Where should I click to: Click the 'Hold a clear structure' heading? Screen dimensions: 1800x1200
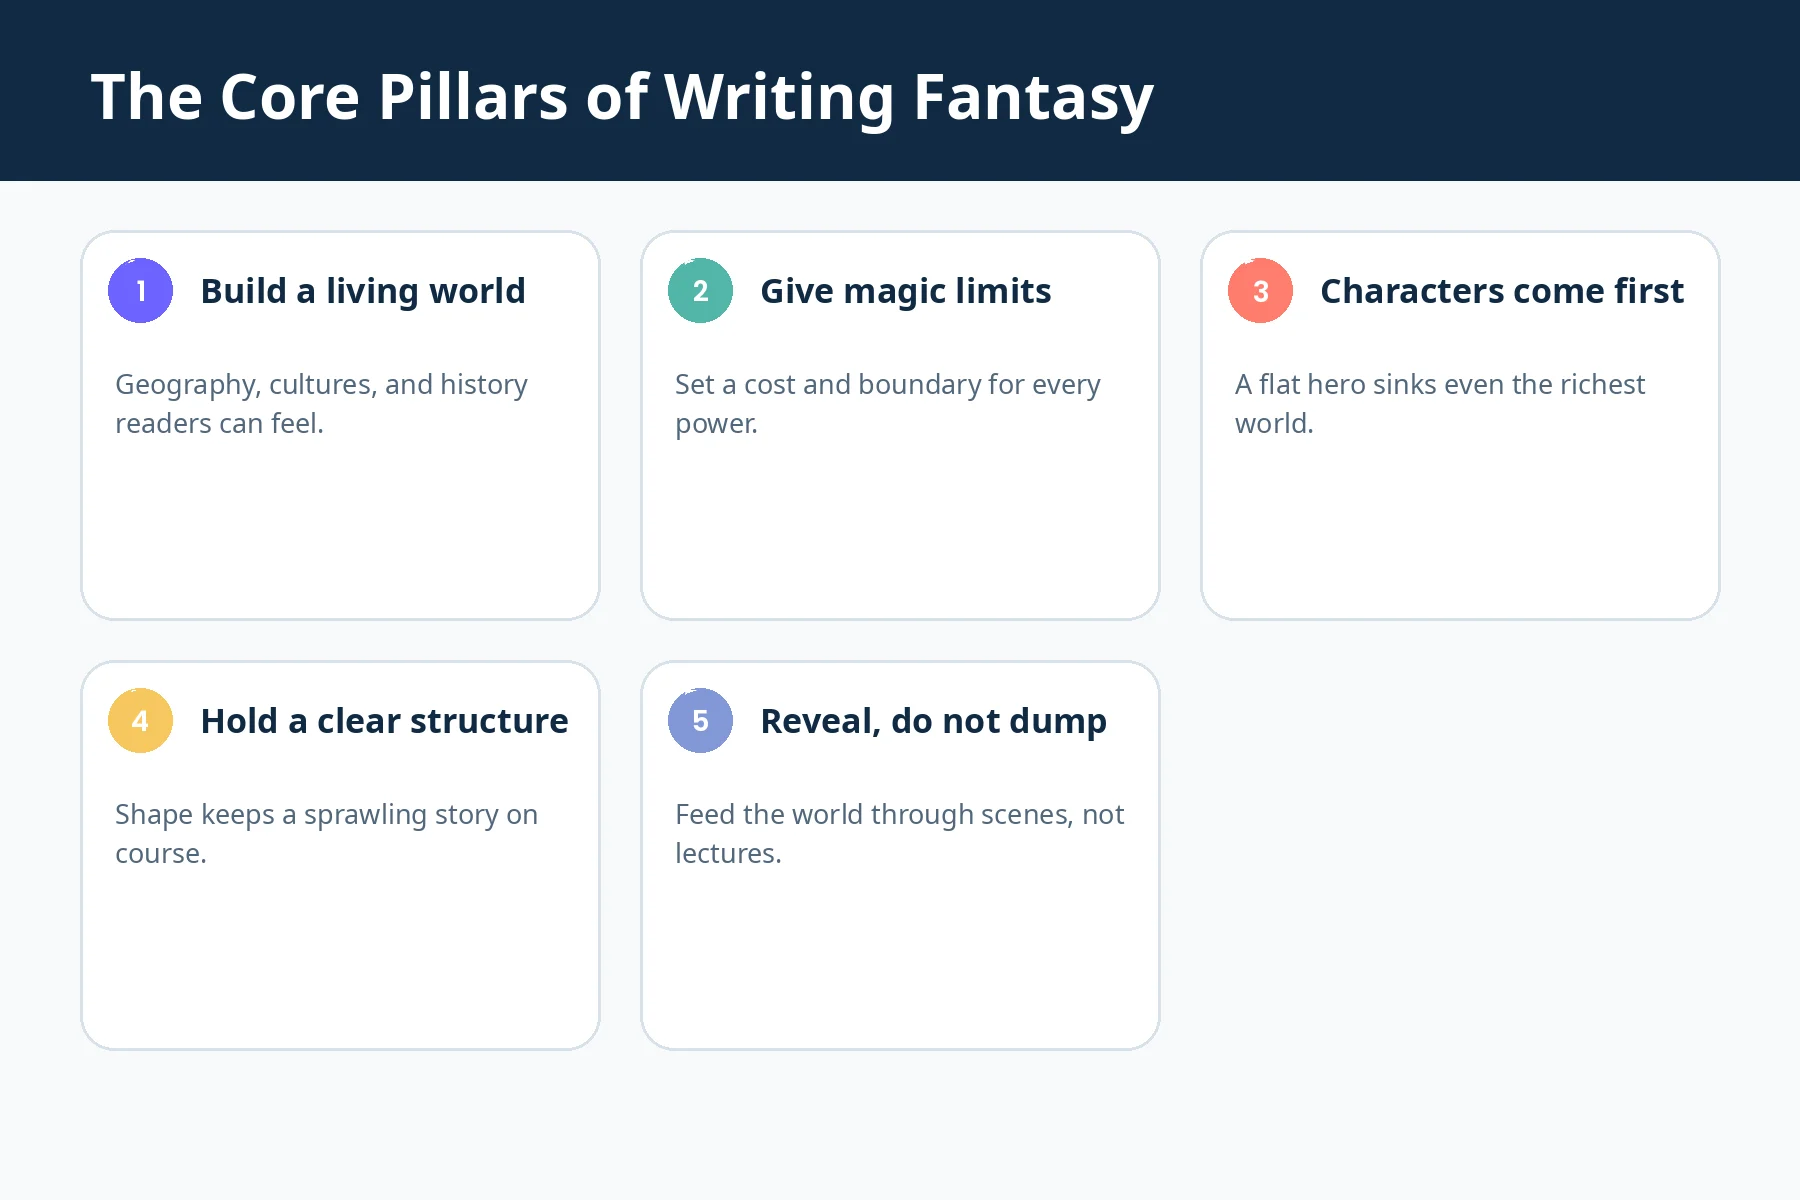[x=385, y=721]
